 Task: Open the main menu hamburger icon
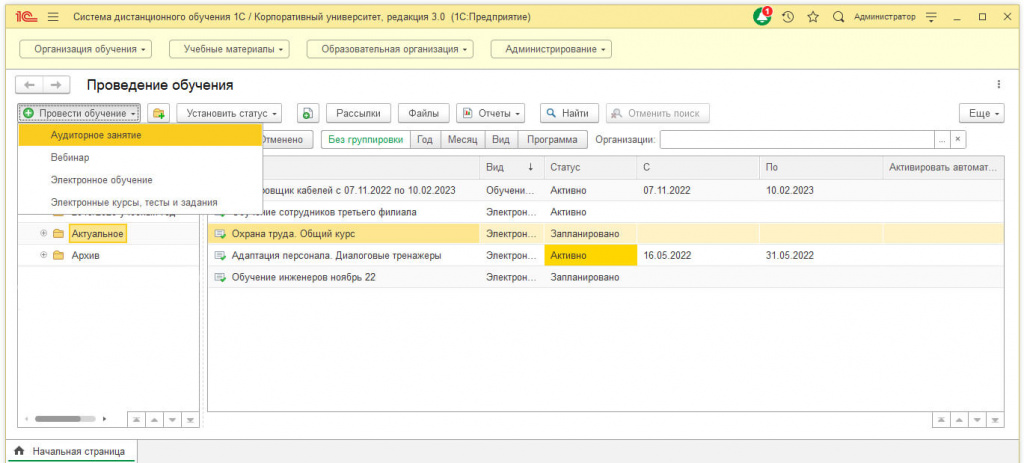click(54, 17)
